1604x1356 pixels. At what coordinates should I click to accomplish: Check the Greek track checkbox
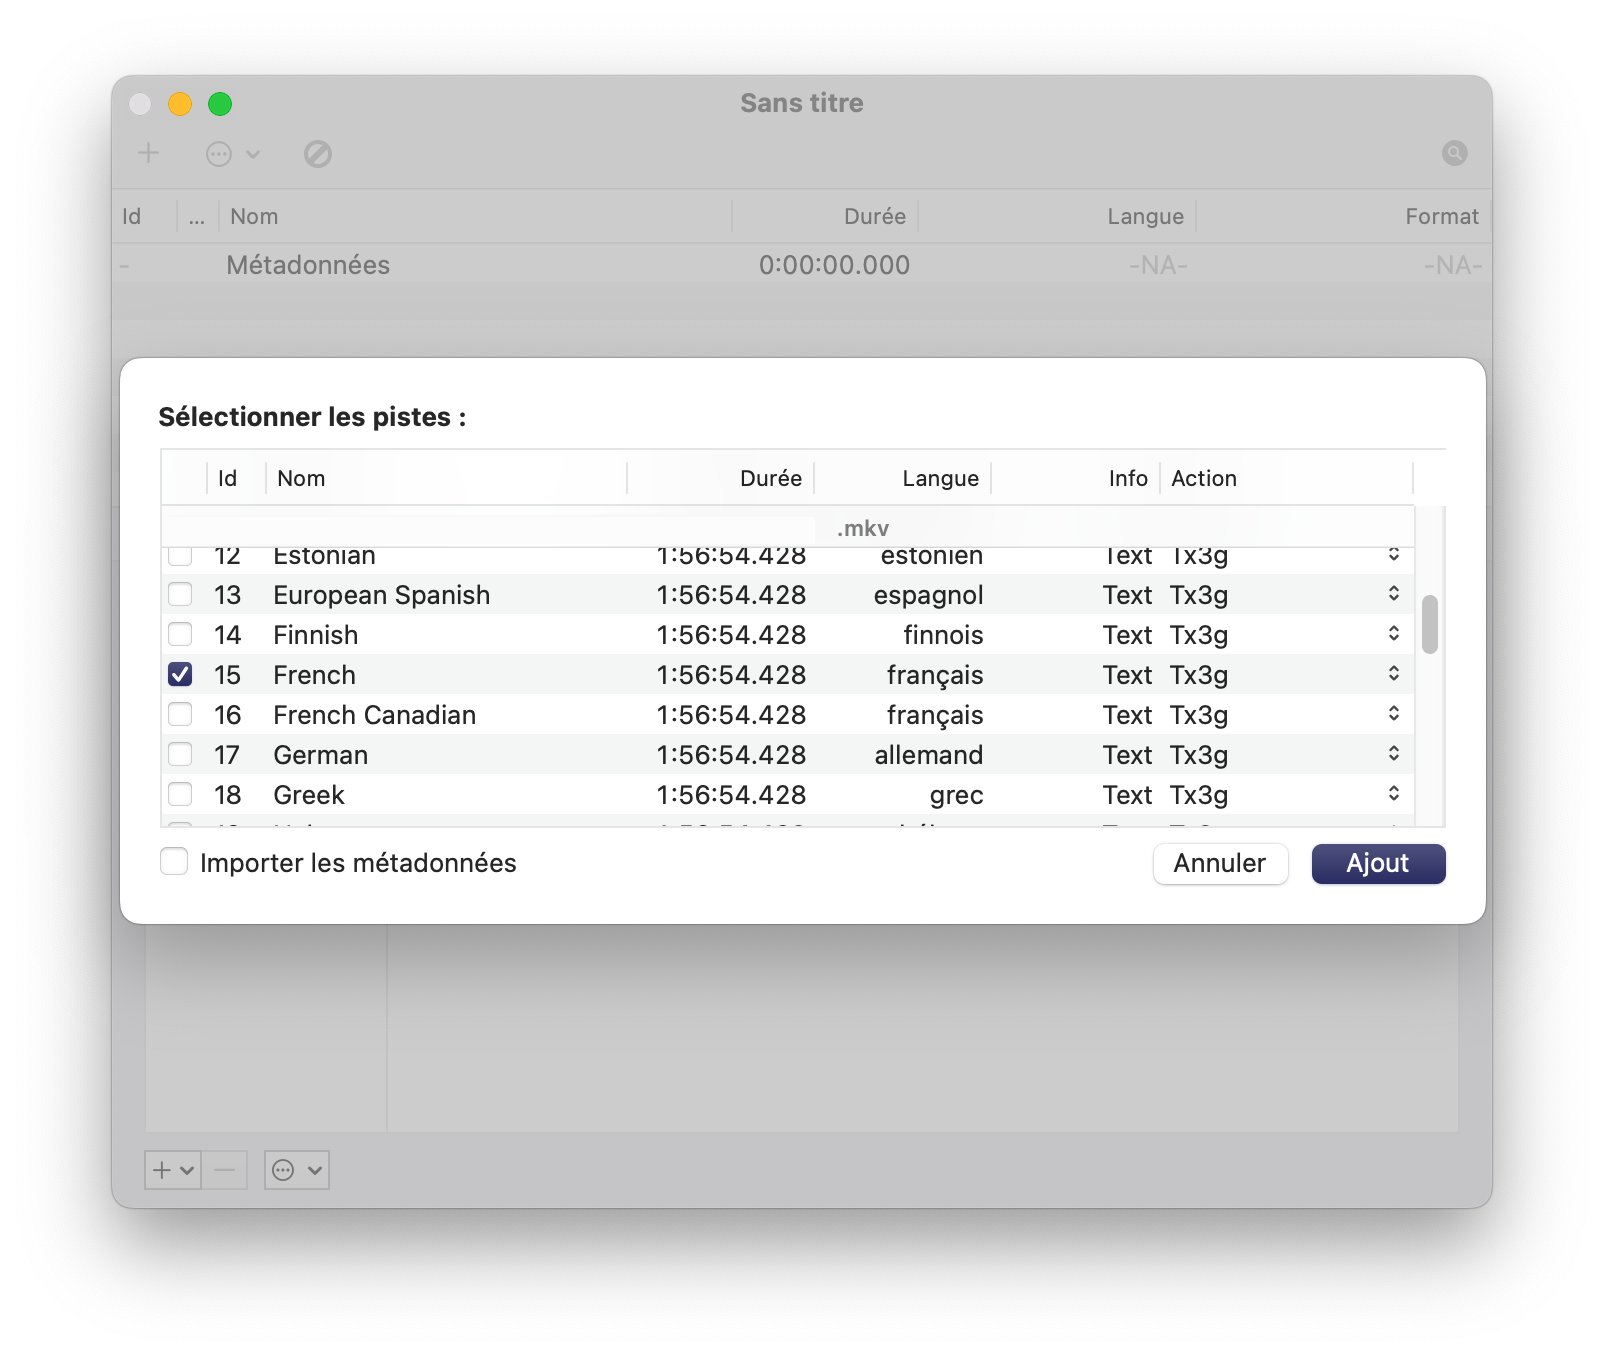pyautogui.click(x=180, y=794)
